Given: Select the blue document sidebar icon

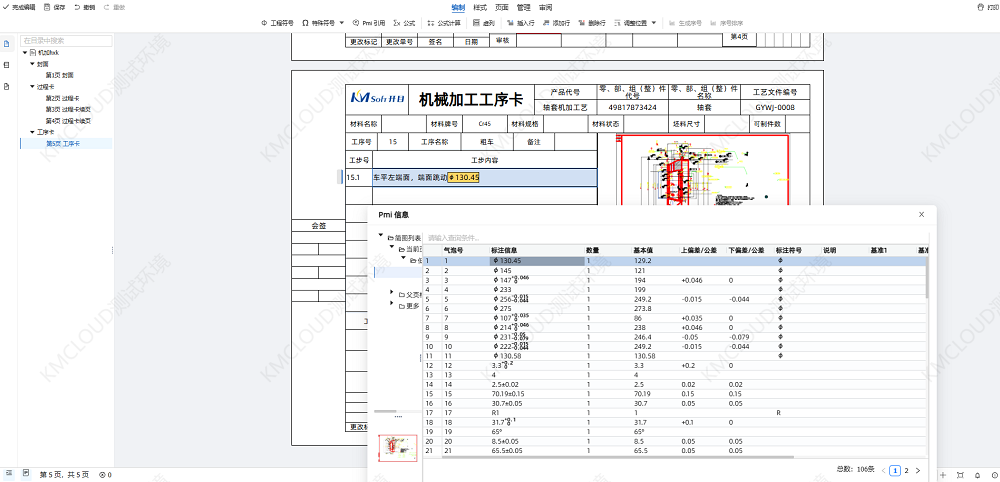Looking at the screenshot, I should 6,44.
